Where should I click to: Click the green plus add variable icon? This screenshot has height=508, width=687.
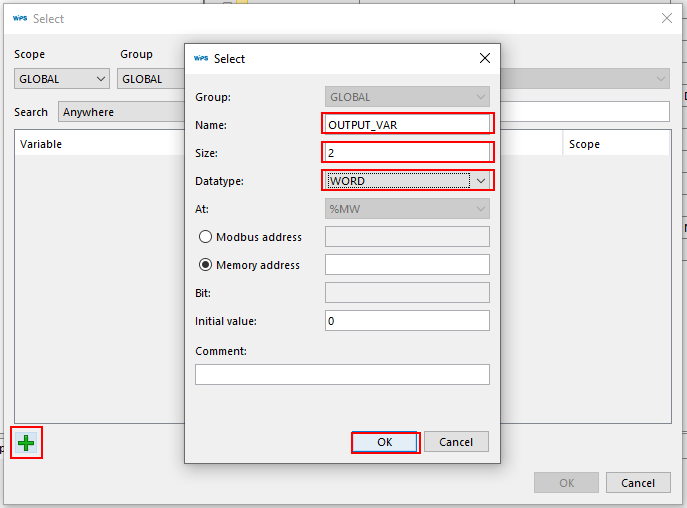(26, 443)
